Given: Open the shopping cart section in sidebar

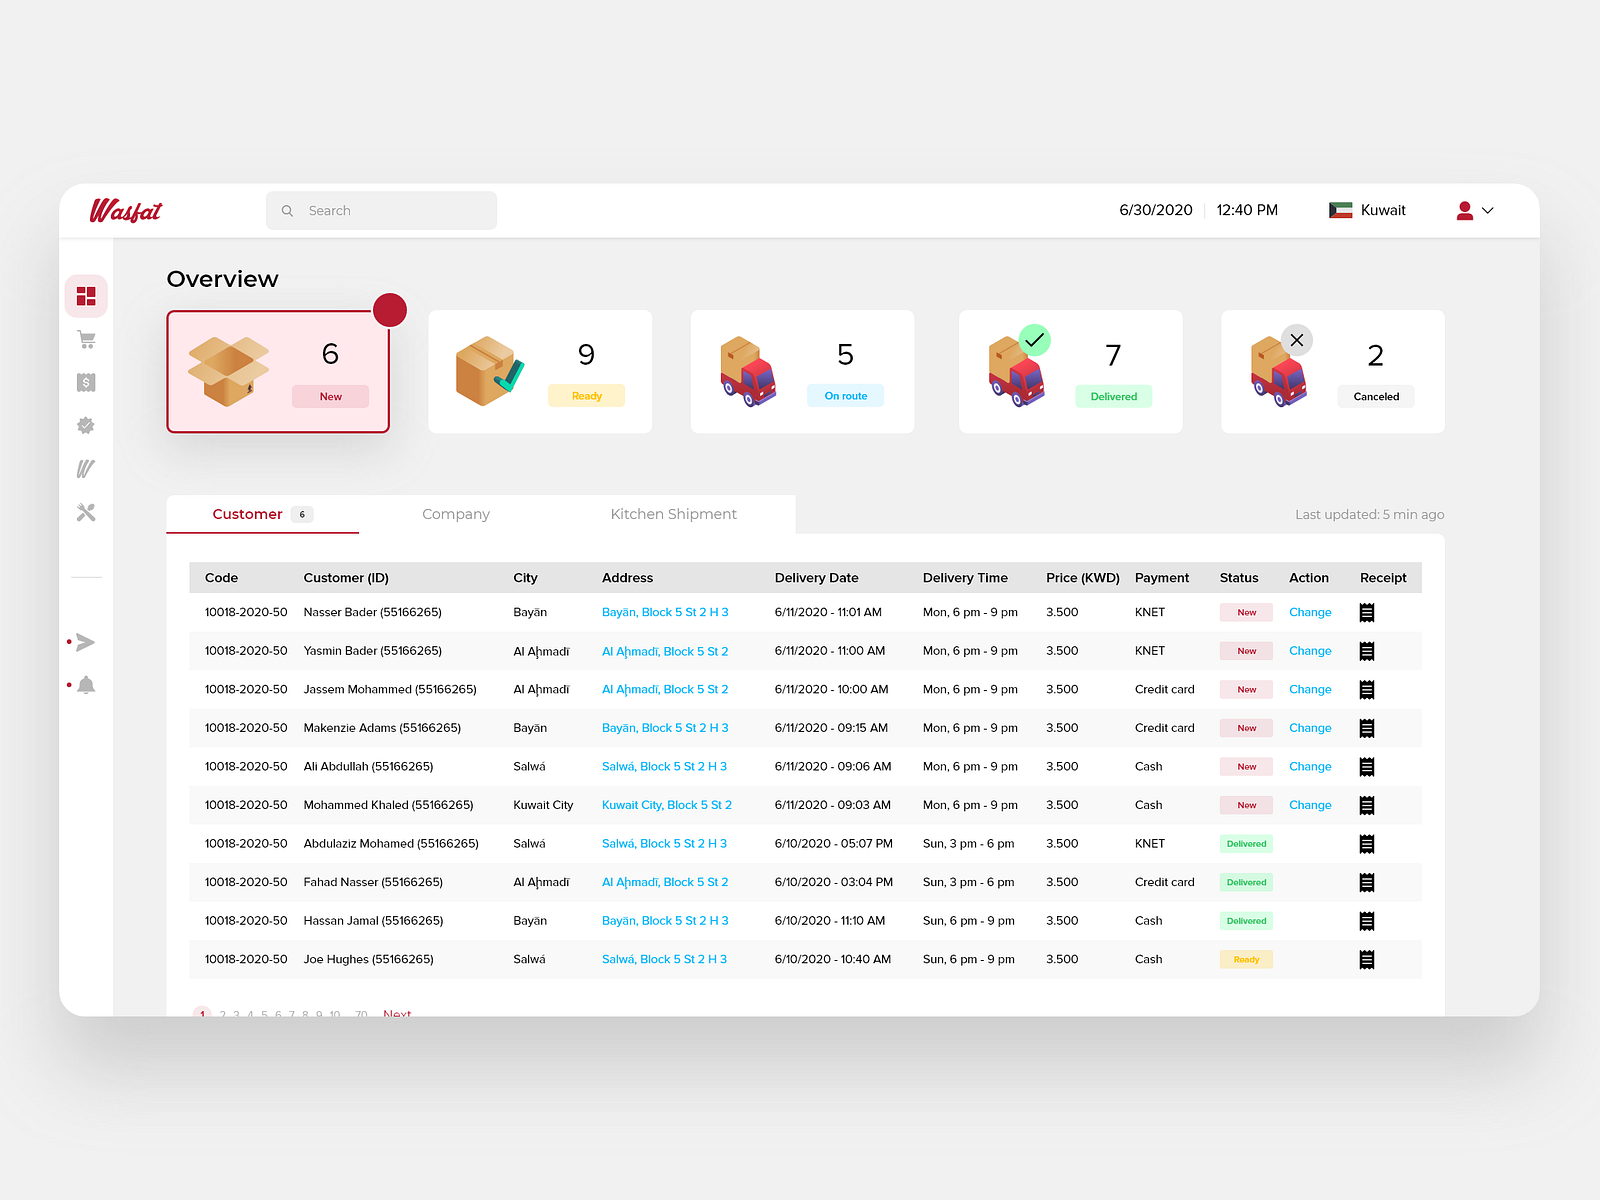Looking at the screenshot, I should tap(86, 340).
